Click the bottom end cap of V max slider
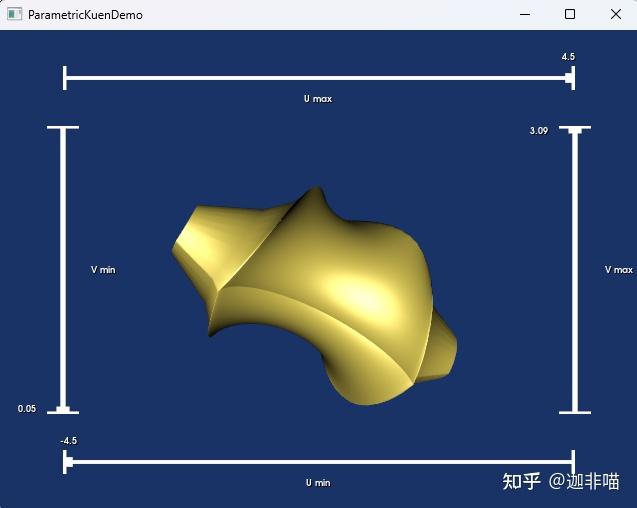Image resolution: width=637 pixels, height=508 pixels. point(575,412)
